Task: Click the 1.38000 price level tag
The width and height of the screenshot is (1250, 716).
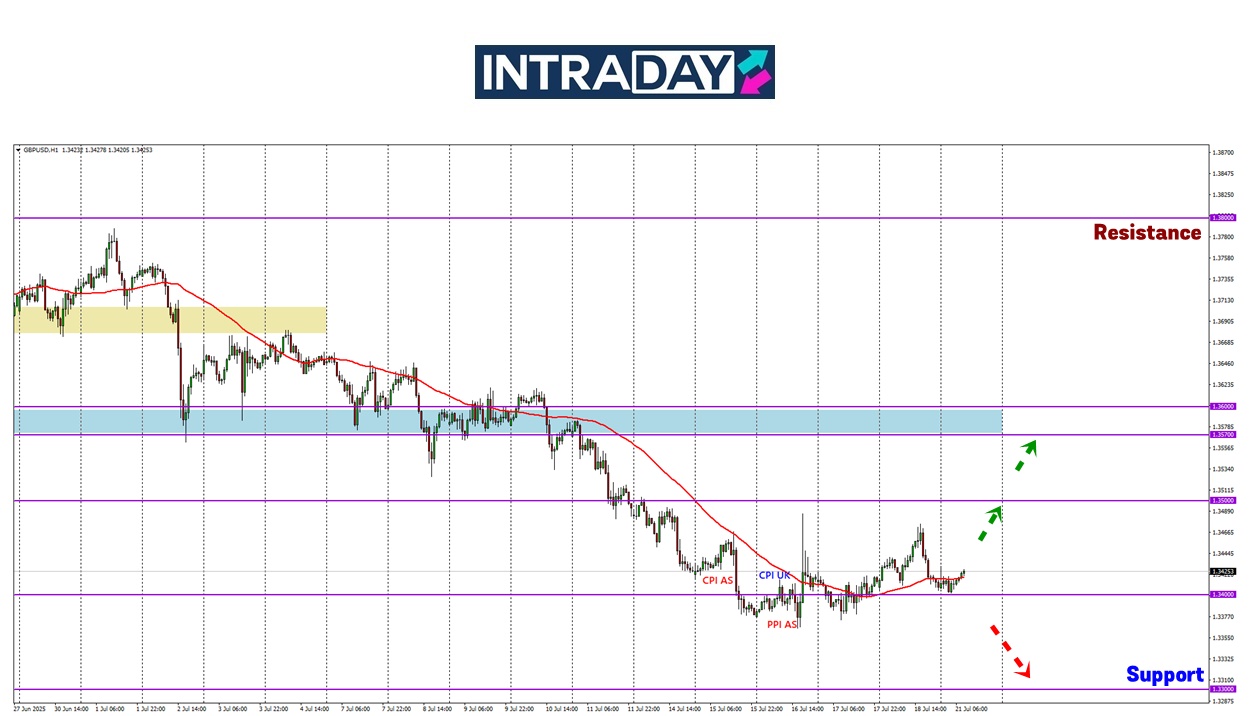Action: point(1222,217)
